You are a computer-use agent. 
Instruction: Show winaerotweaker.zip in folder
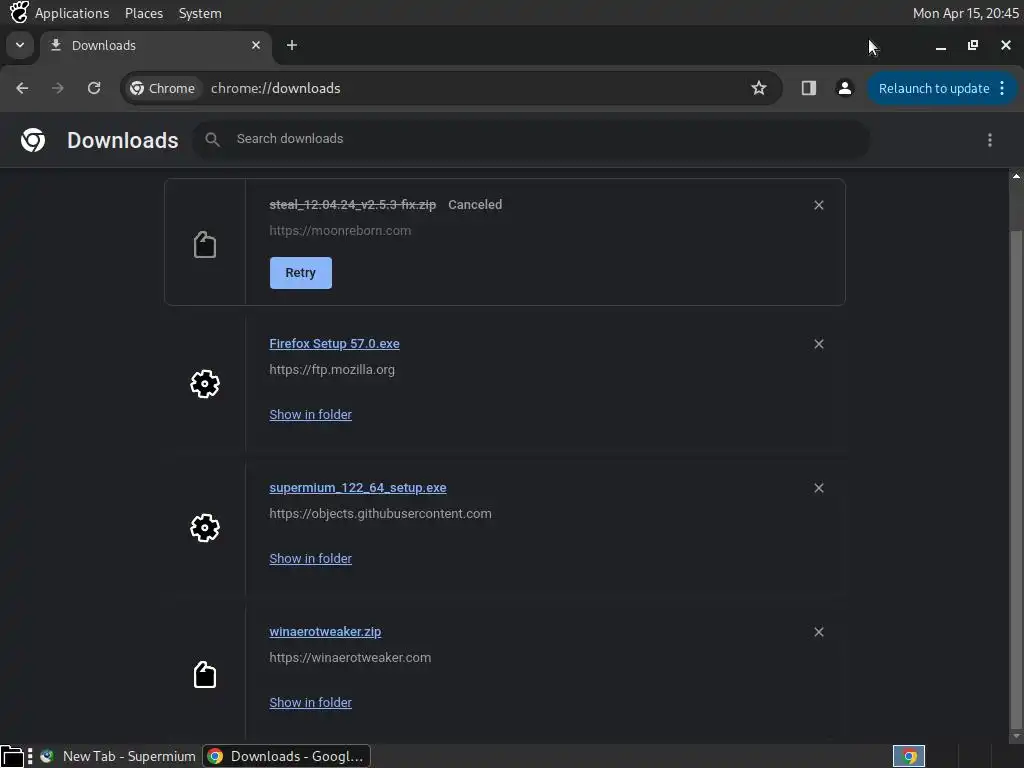pyautogui.click(x=310, y=703)
